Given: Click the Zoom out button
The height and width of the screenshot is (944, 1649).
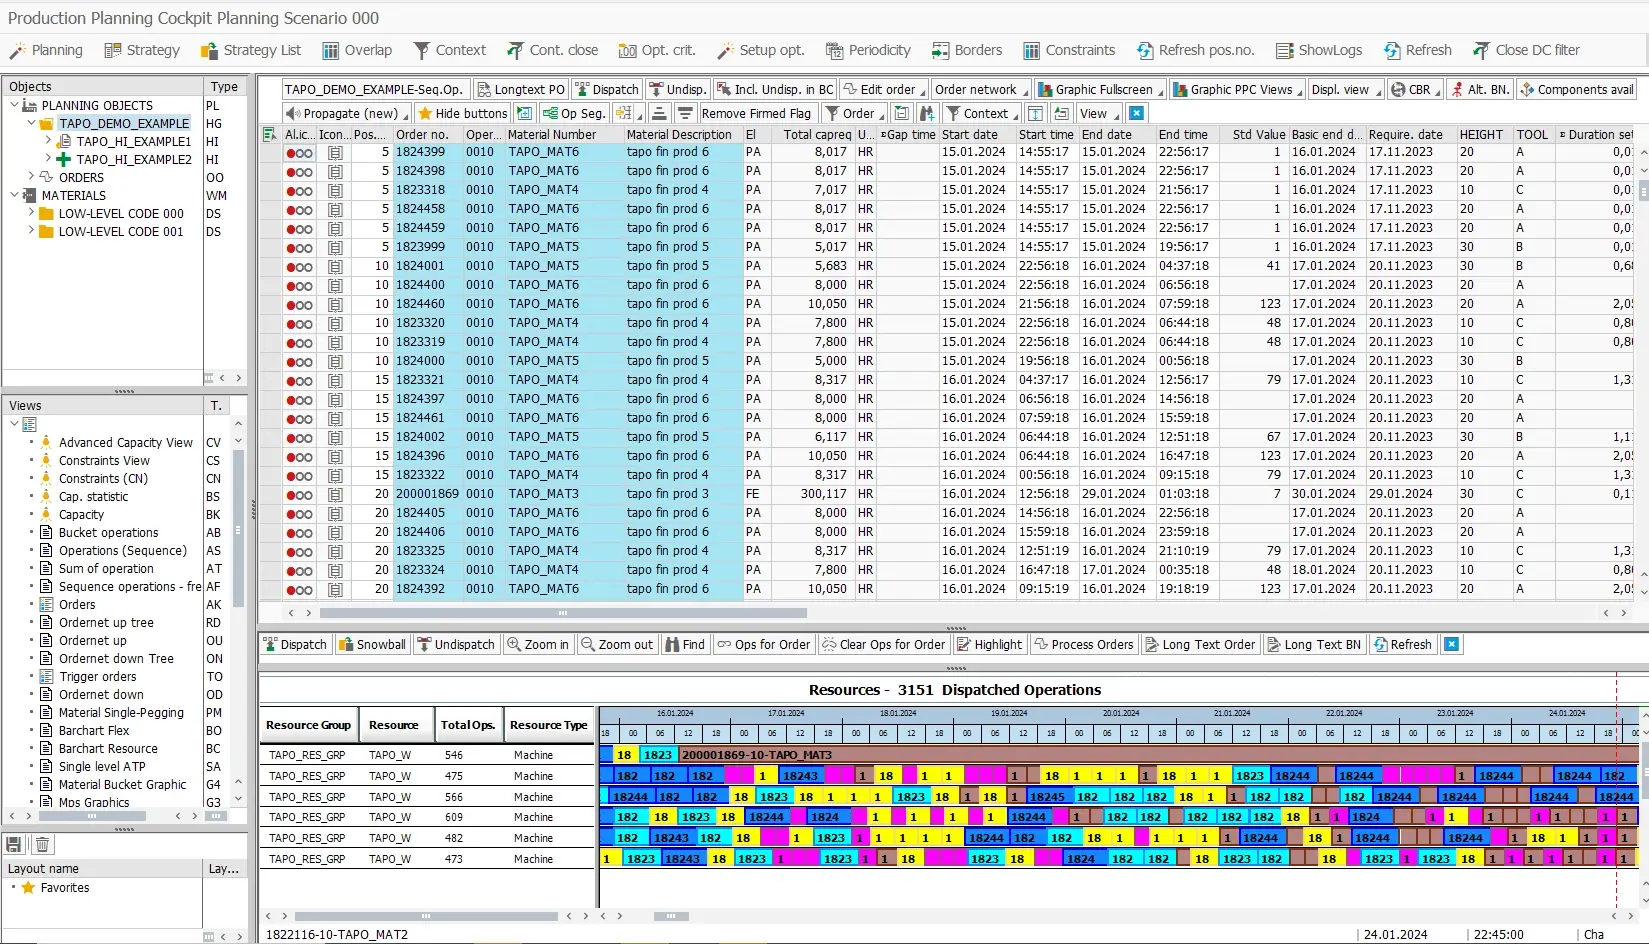Looking at the screenshot, I should (616, 644).
